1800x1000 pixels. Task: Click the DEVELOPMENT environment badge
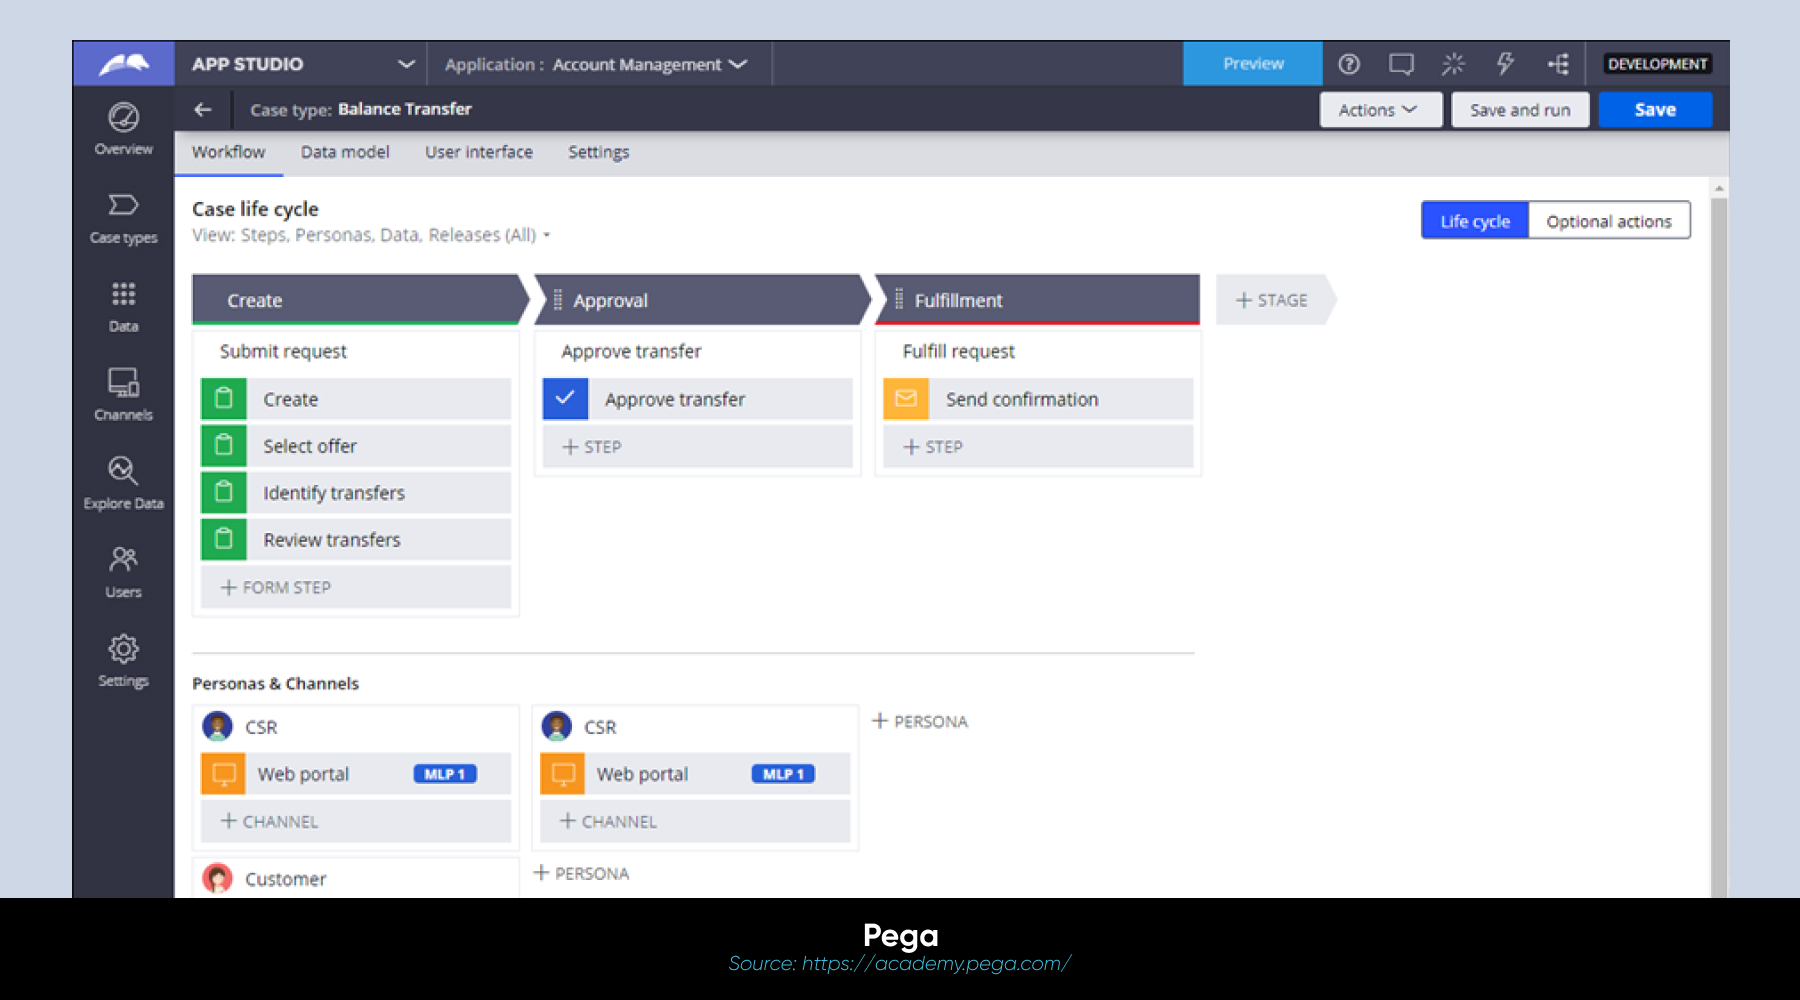click(1658, 64)
